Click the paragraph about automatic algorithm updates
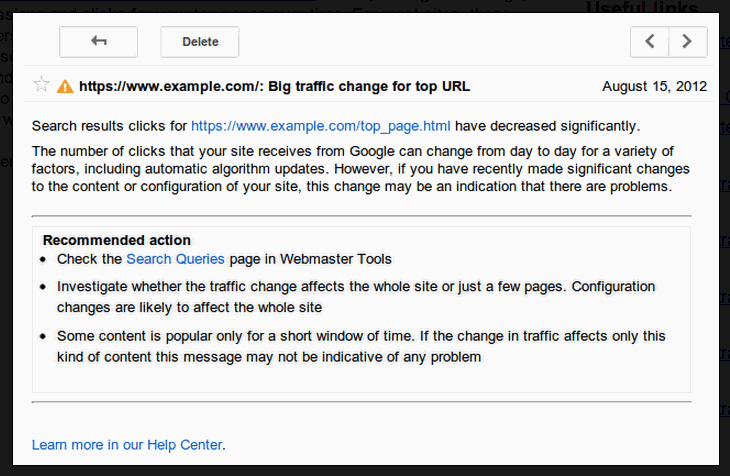 pos(358,169)
